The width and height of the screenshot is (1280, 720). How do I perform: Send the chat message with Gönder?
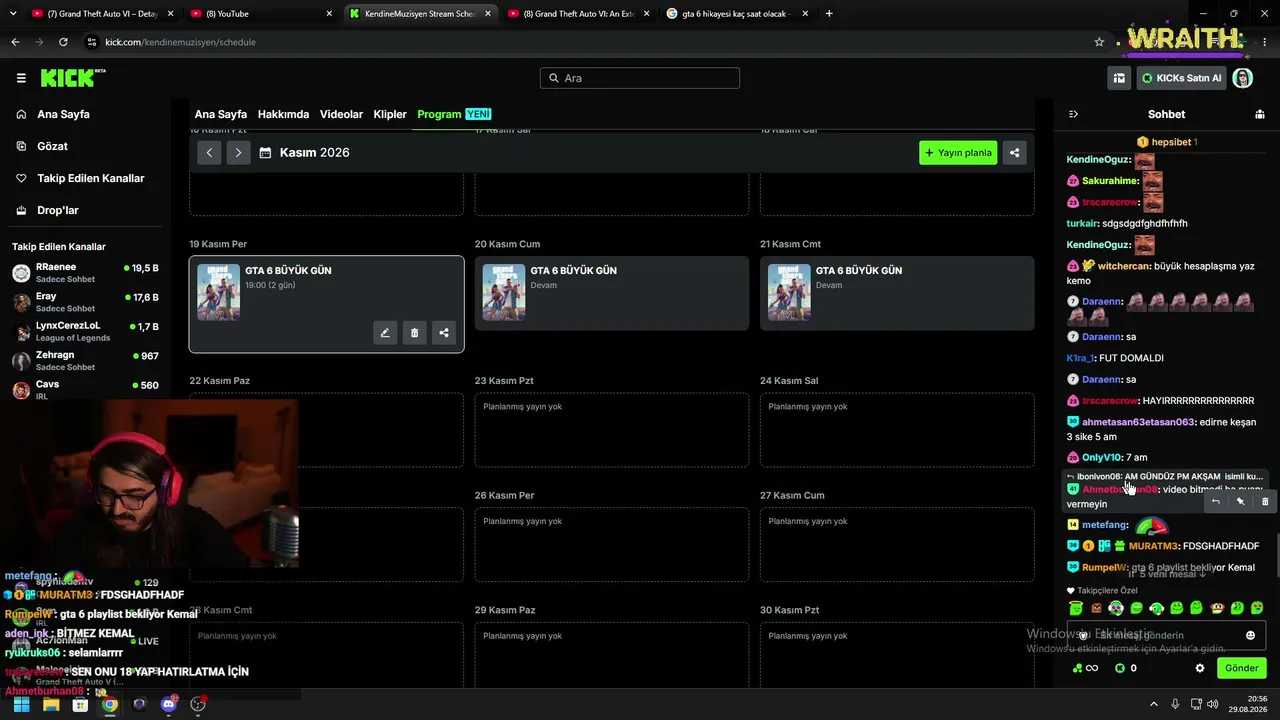coord(1242,668)
